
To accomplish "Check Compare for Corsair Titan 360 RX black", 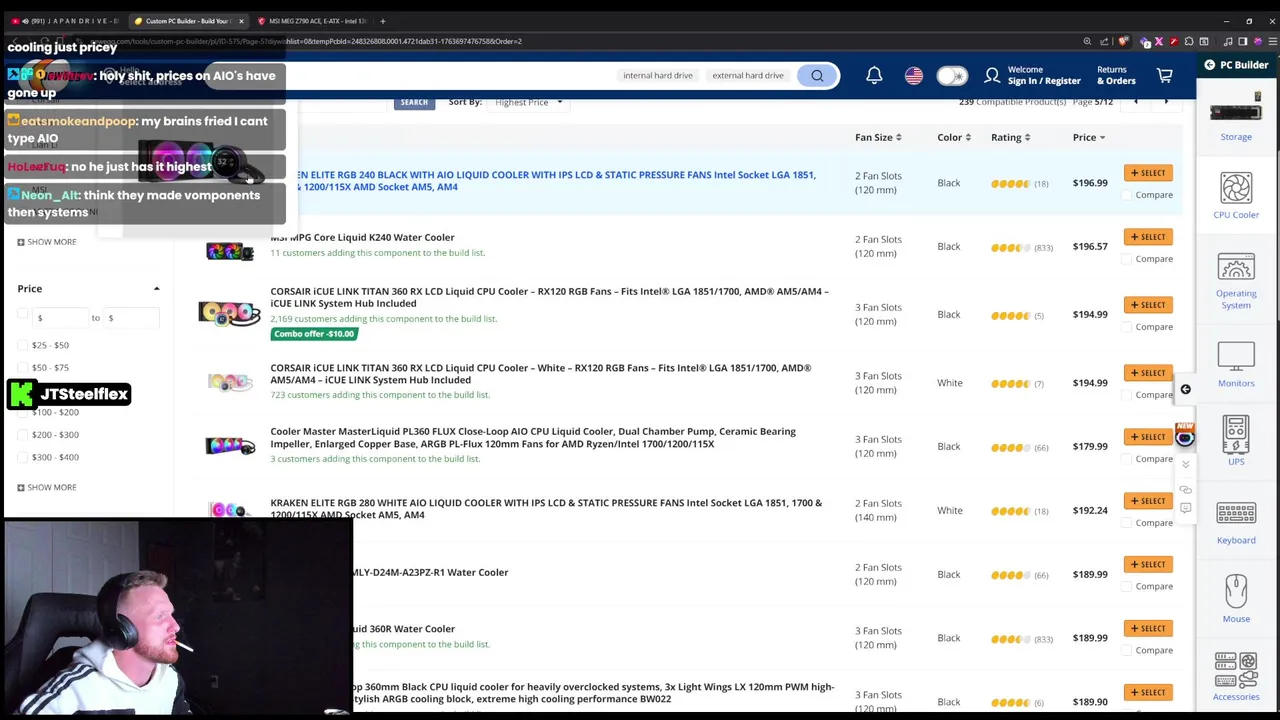I will (1127, 327).
